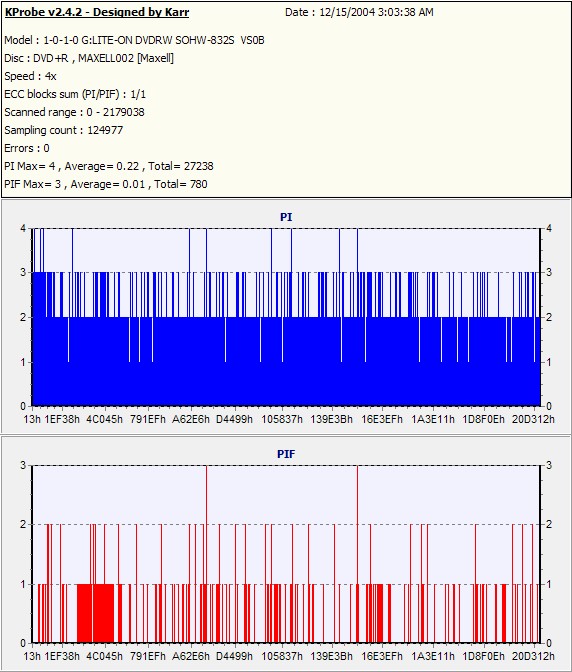572x672 pixels.
Task: Click the solid red block near 4C045h
Action: coord(96,613)
